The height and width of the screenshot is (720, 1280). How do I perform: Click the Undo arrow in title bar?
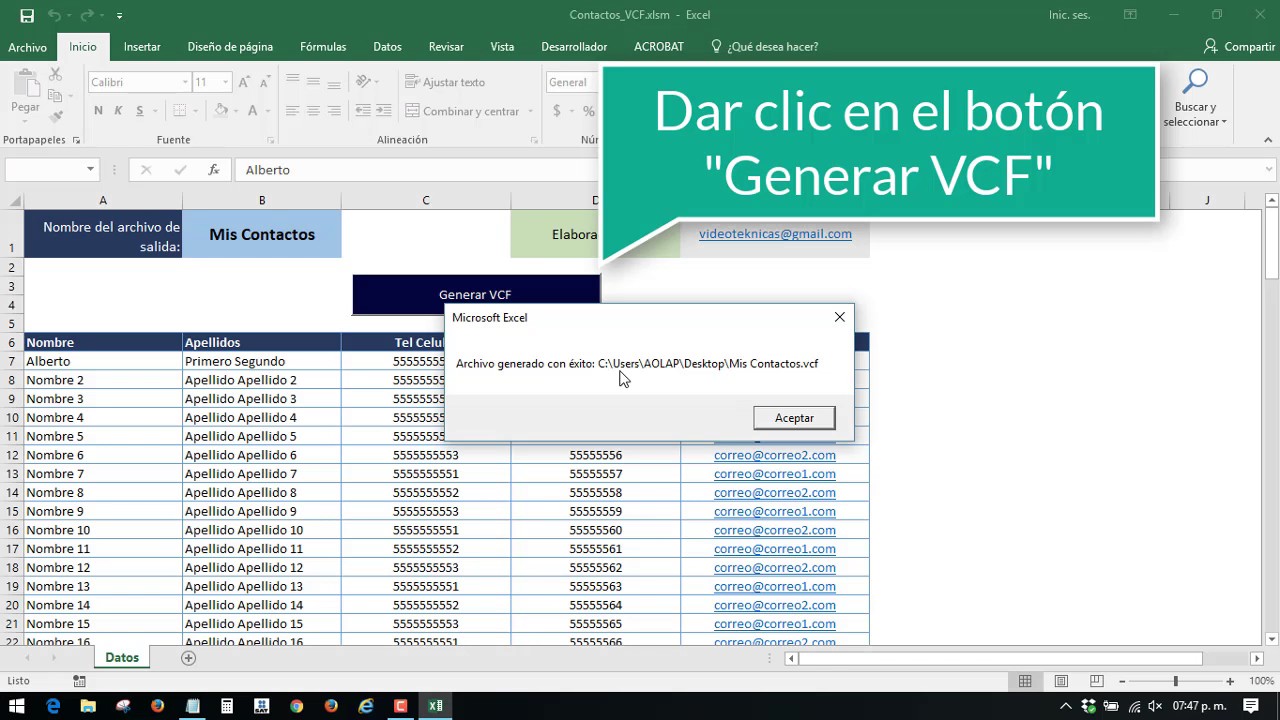(54, 16)
